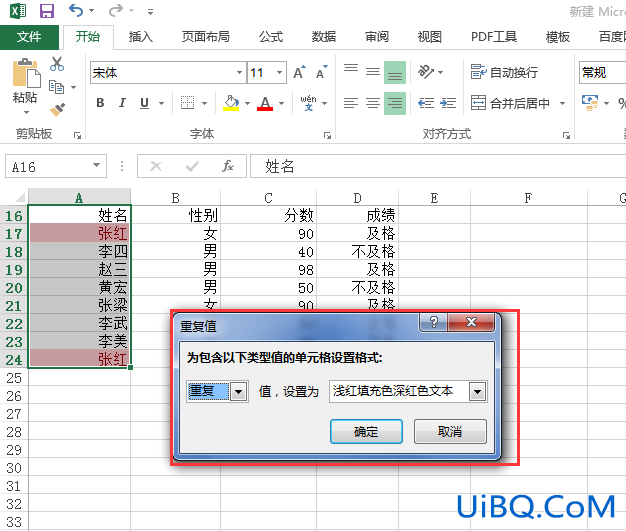Increase font size with larger A icon

click(x=299, y=73)
